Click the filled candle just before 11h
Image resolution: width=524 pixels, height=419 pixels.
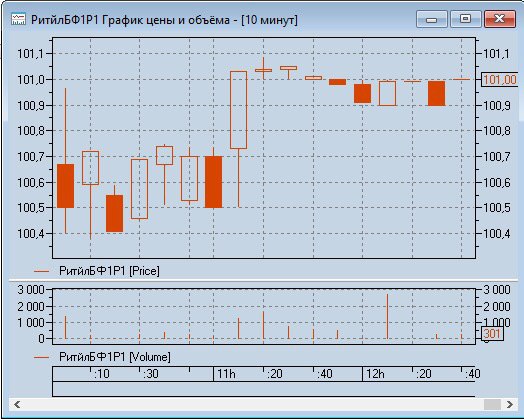[x=214, y=182]
